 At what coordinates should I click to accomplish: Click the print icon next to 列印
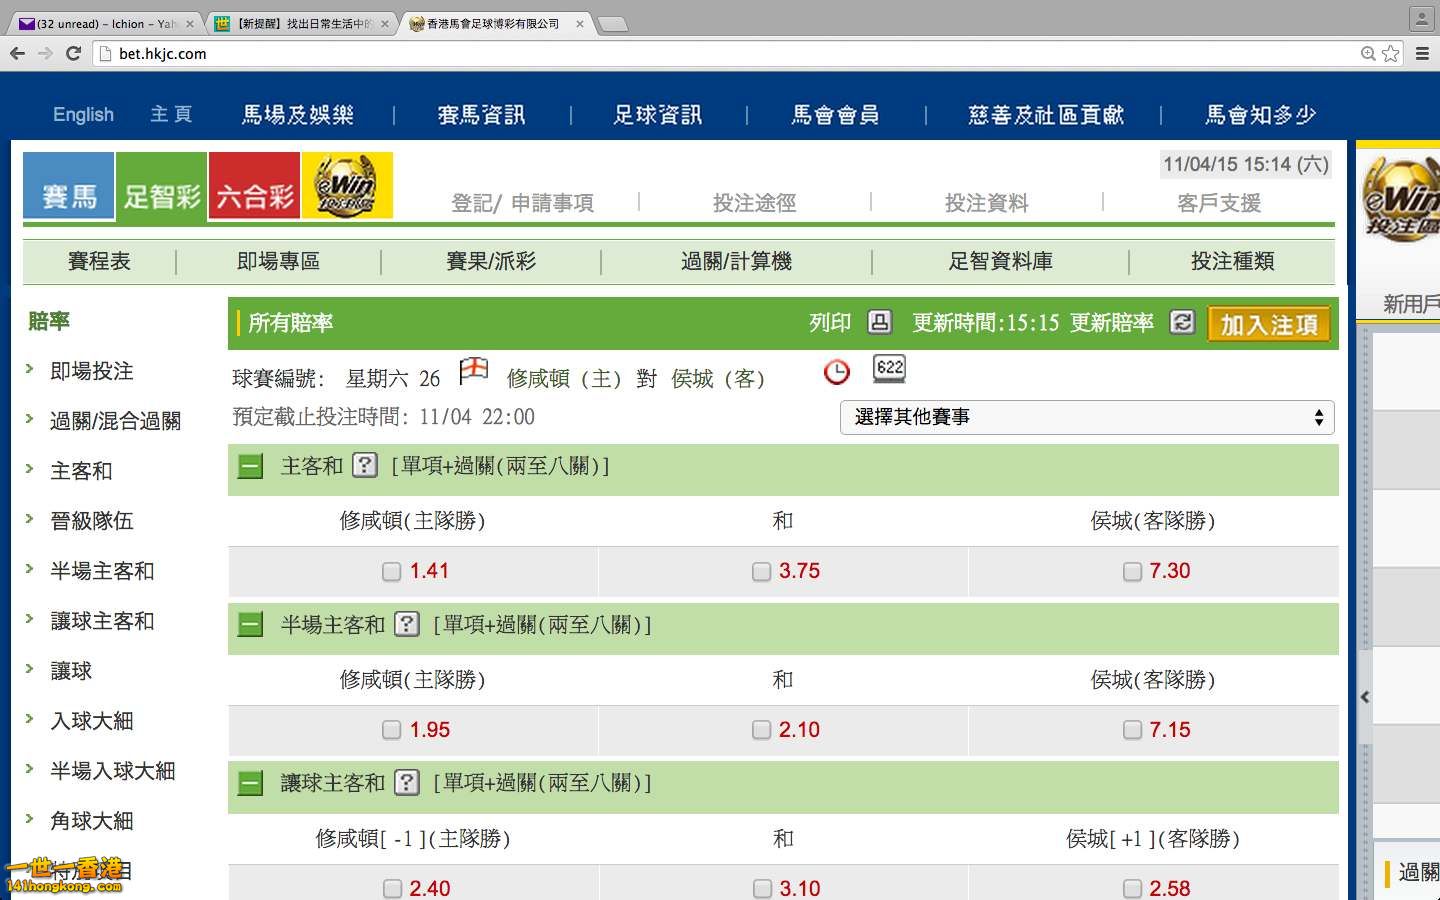pos(879,322)
